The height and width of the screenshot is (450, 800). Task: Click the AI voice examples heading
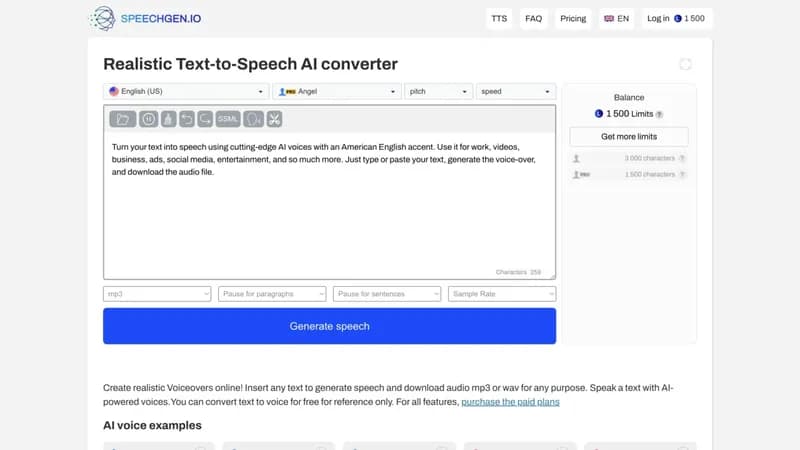pos(152,426)
